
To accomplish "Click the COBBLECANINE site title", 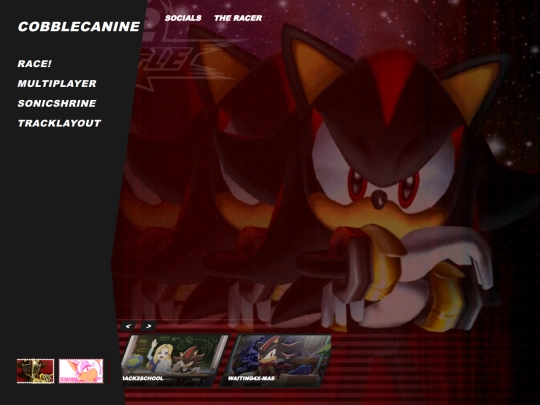I will coord(79,27).
